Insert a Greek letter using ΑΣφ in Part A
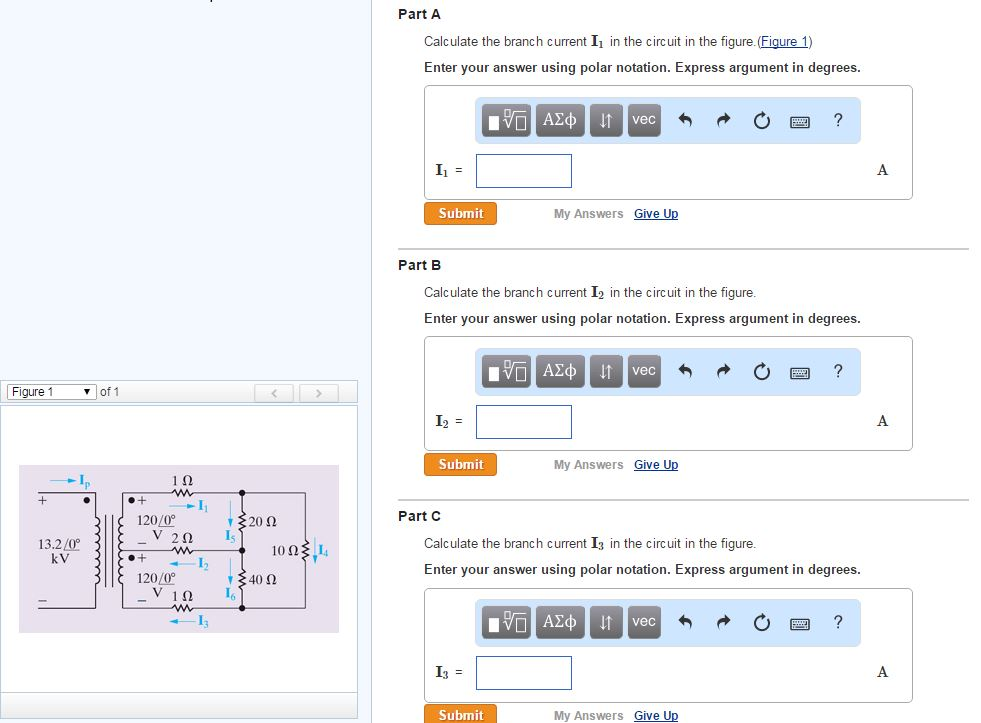981x723 pixels. [x=560, y=120]
